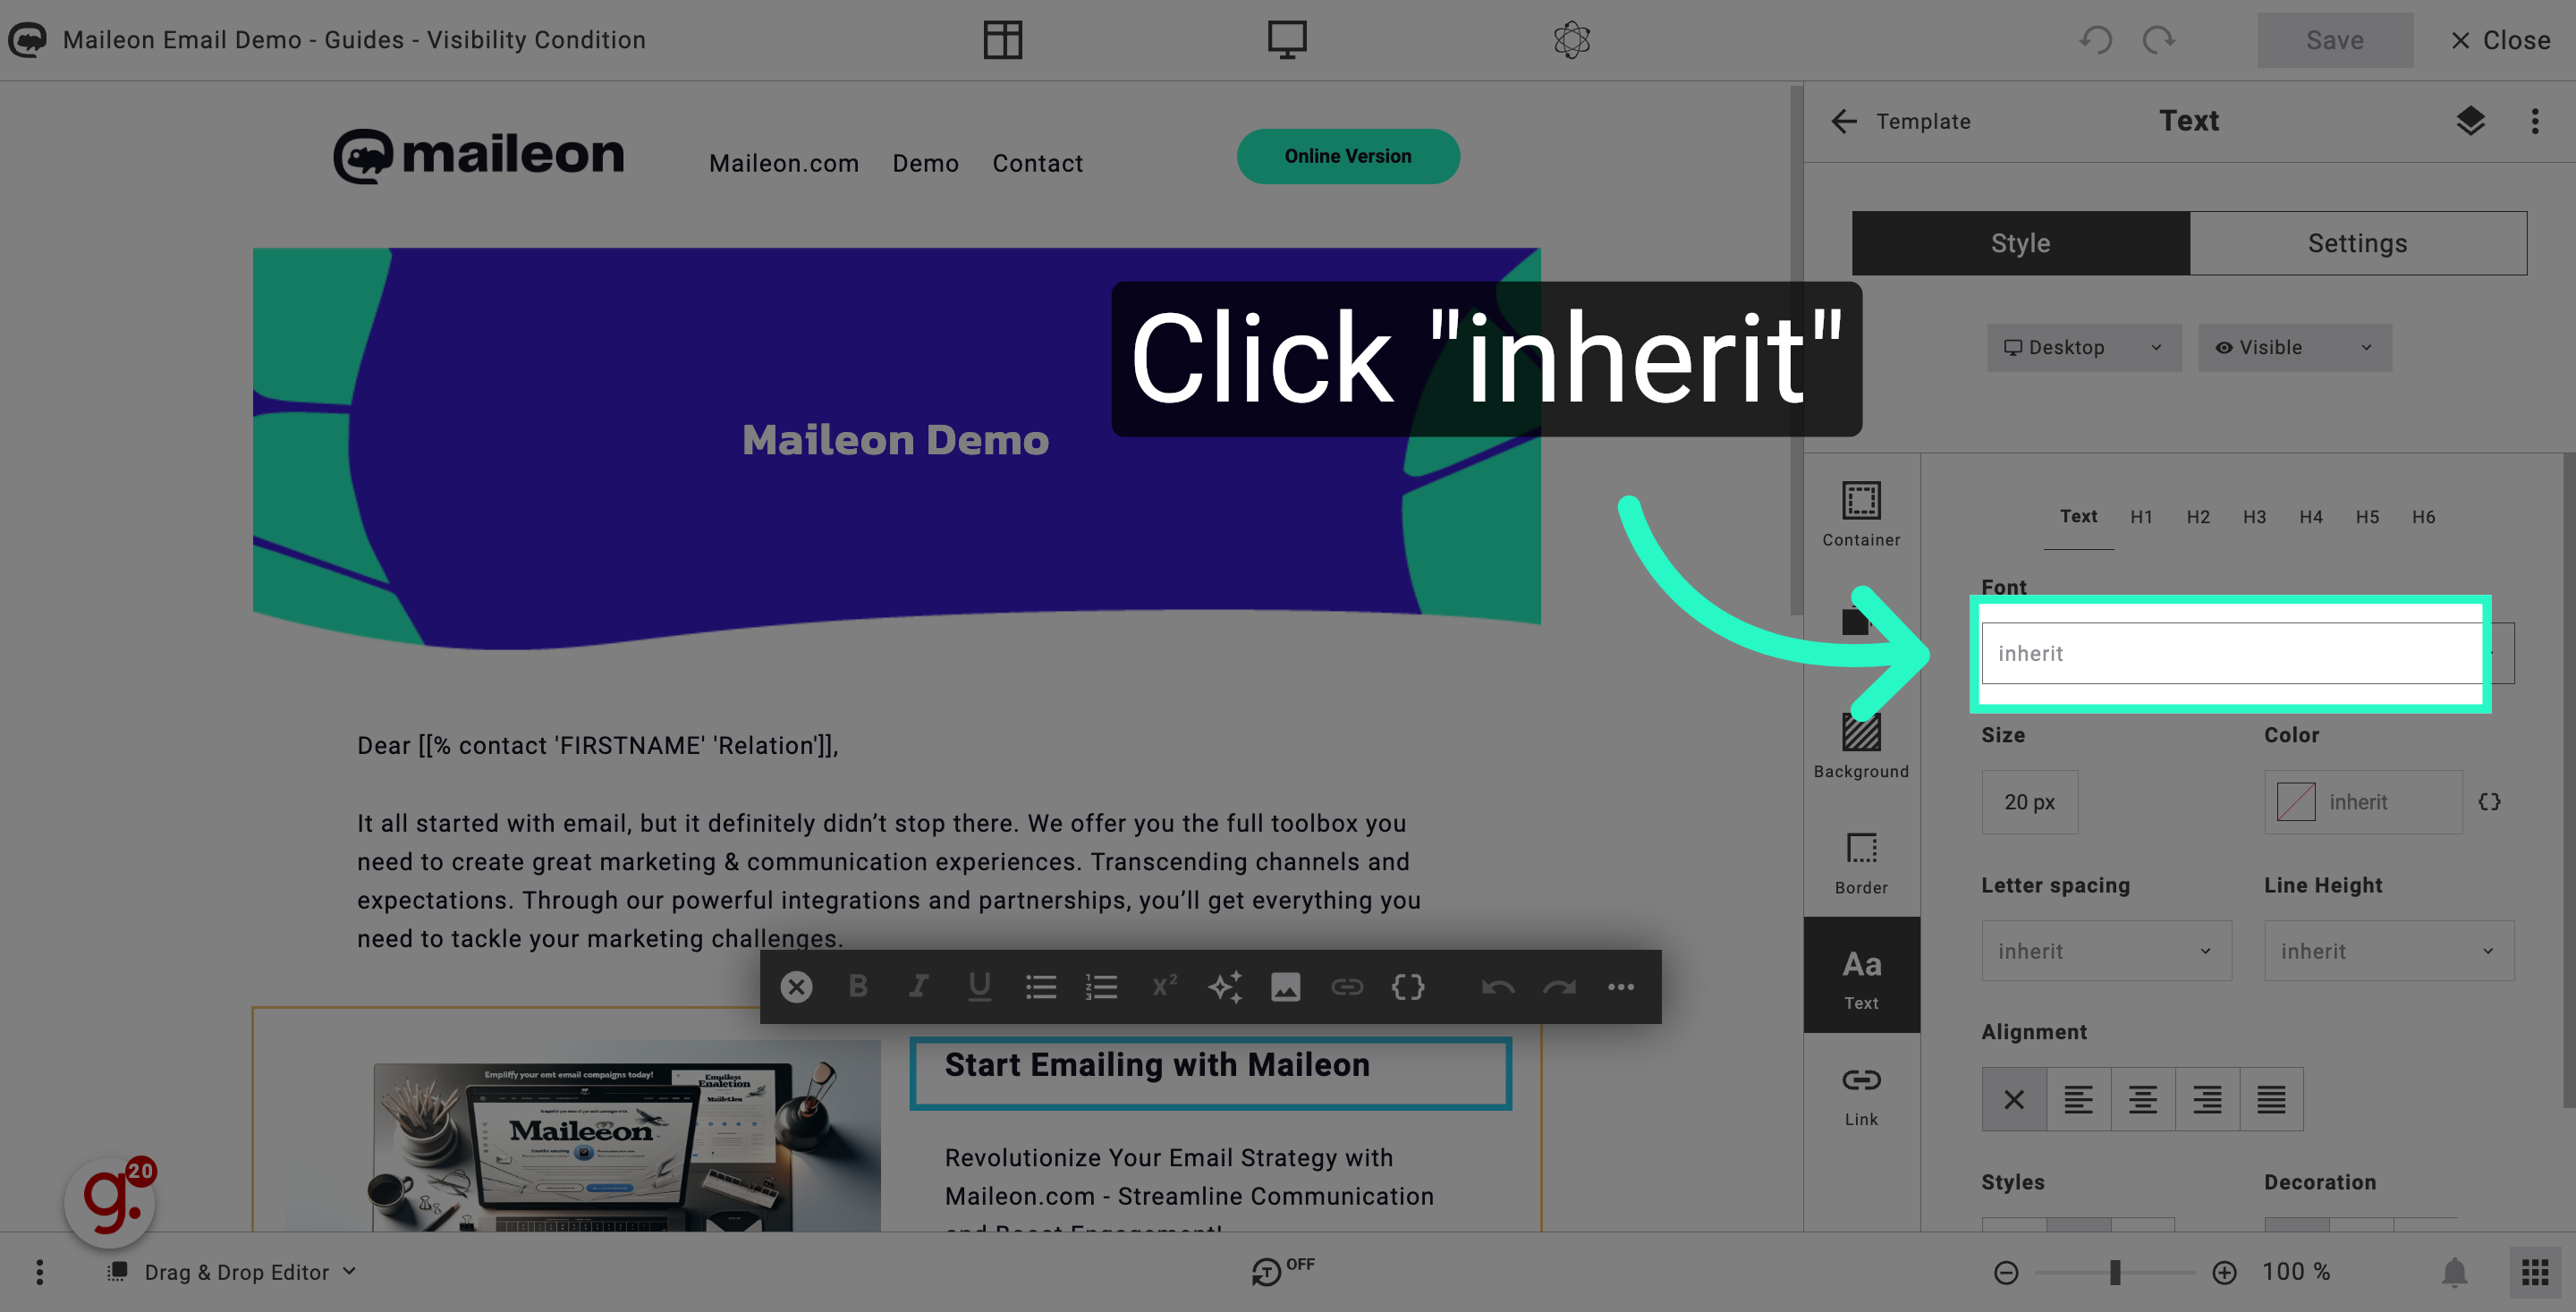
Task: Go back to Template panel arrow
Action: coord(1844,121)
